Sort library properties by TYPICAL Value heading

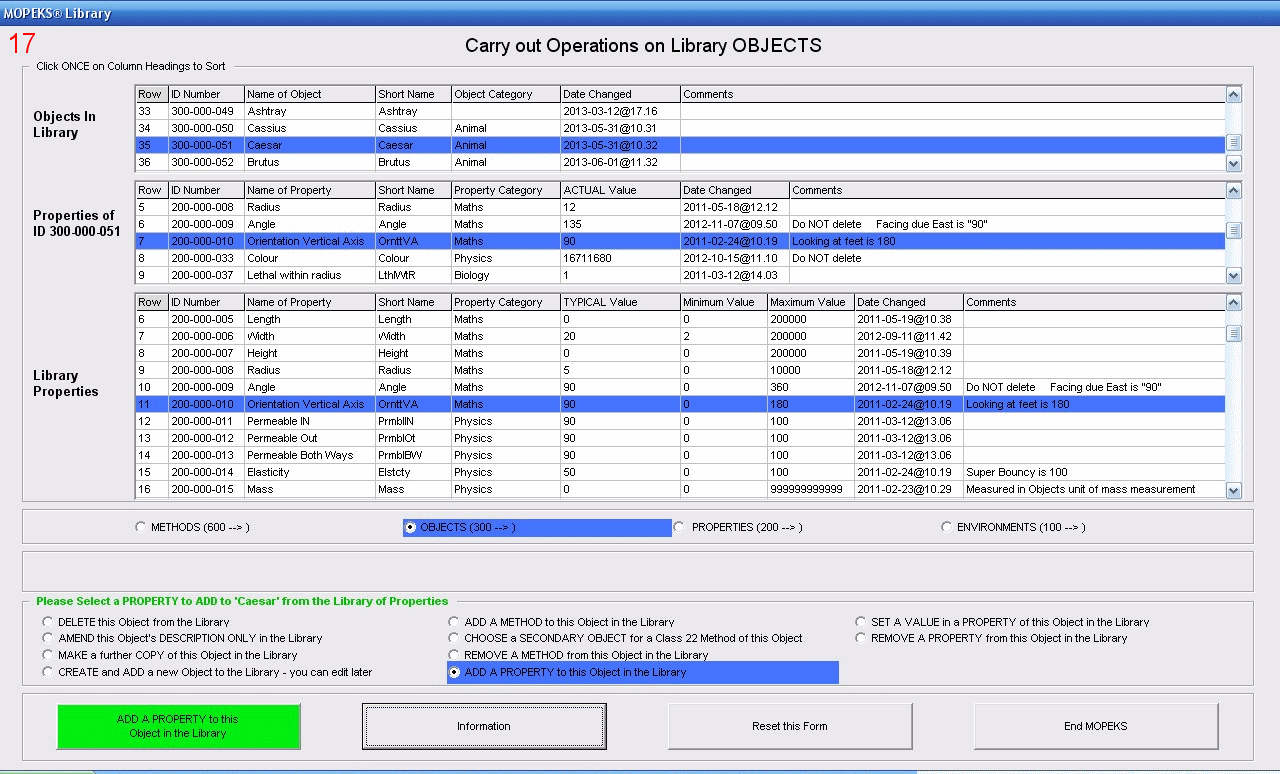tap(620, 302)
